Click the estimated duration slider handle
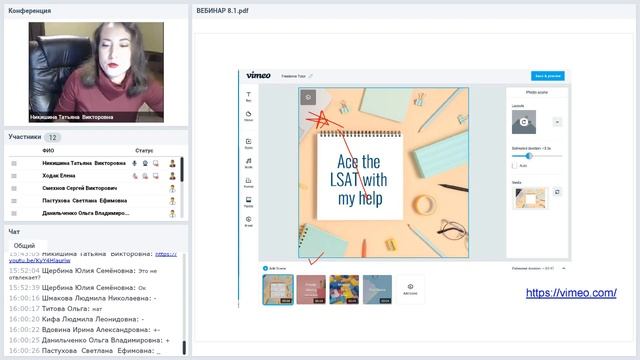 (x=529, y=156)
